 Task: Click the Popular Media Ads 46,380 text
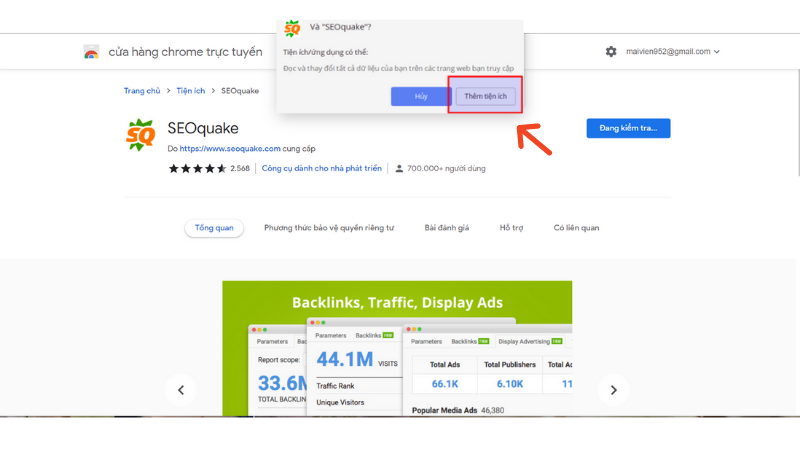[x=458, y=410]
